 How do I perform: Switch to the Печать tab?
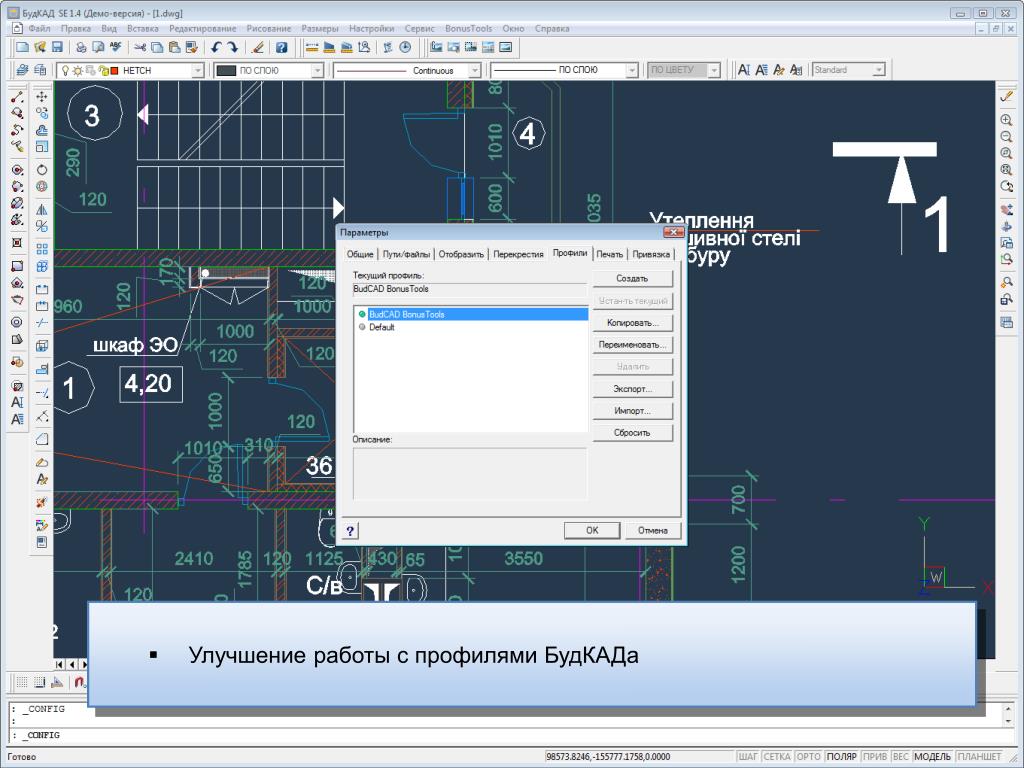click(x=609, y=254)
